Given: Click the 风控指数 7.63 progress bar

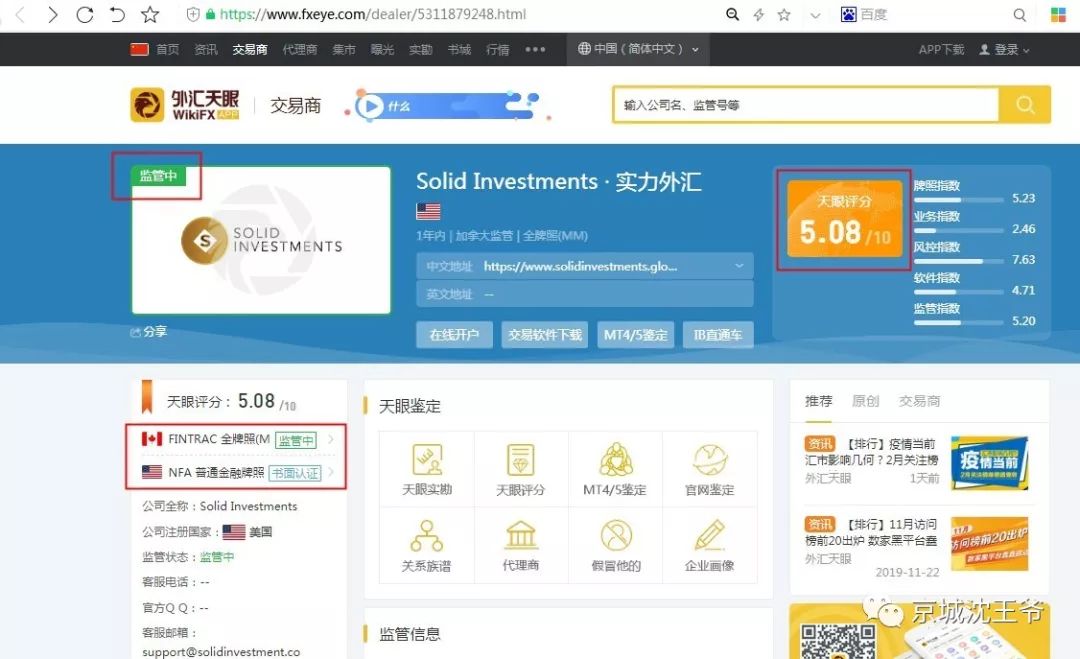Looking at the screenshot, I should tap(958, 261).
